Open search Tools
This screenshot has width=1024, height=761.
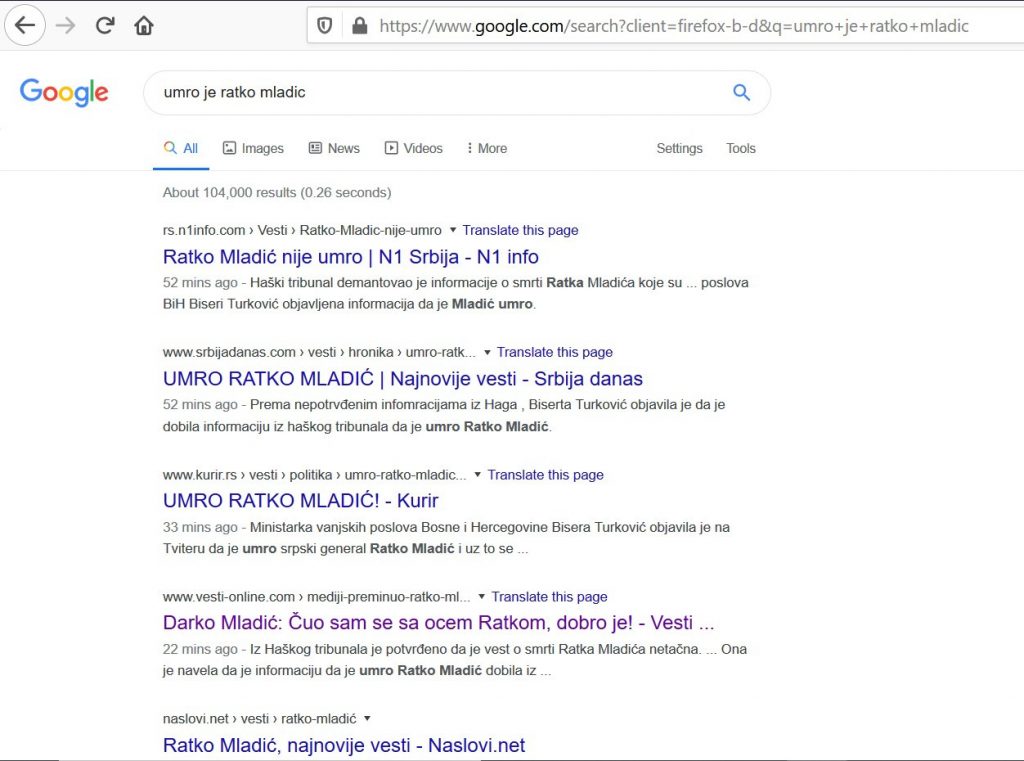741,148
